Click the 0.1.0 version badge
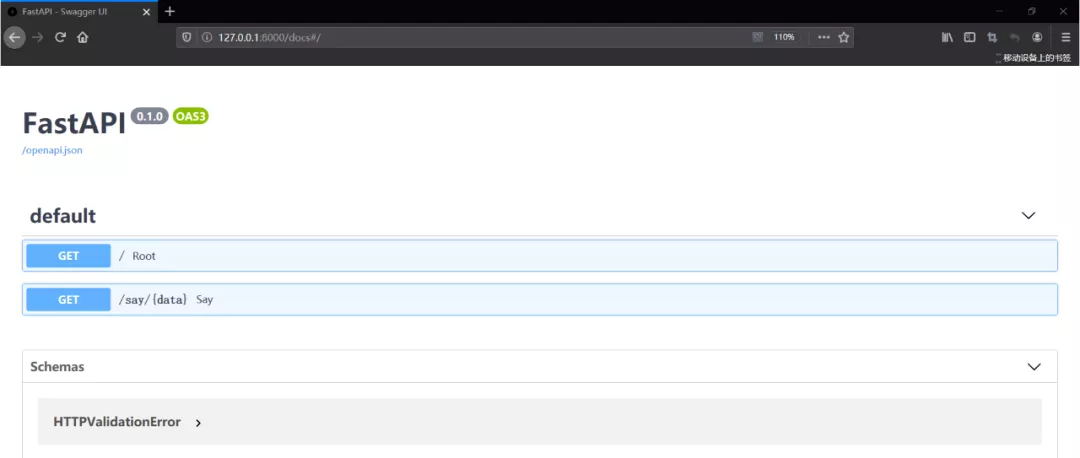This screenshot has height=458, width=1080. point(149,116)
